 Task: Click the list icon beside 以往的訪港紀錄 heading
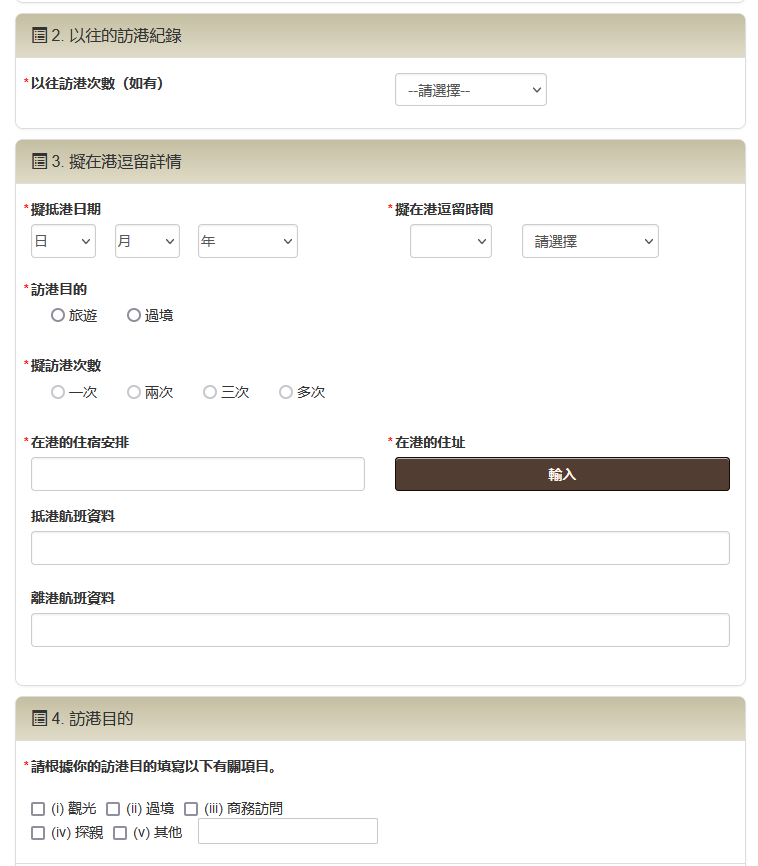(x=39, y=36)
